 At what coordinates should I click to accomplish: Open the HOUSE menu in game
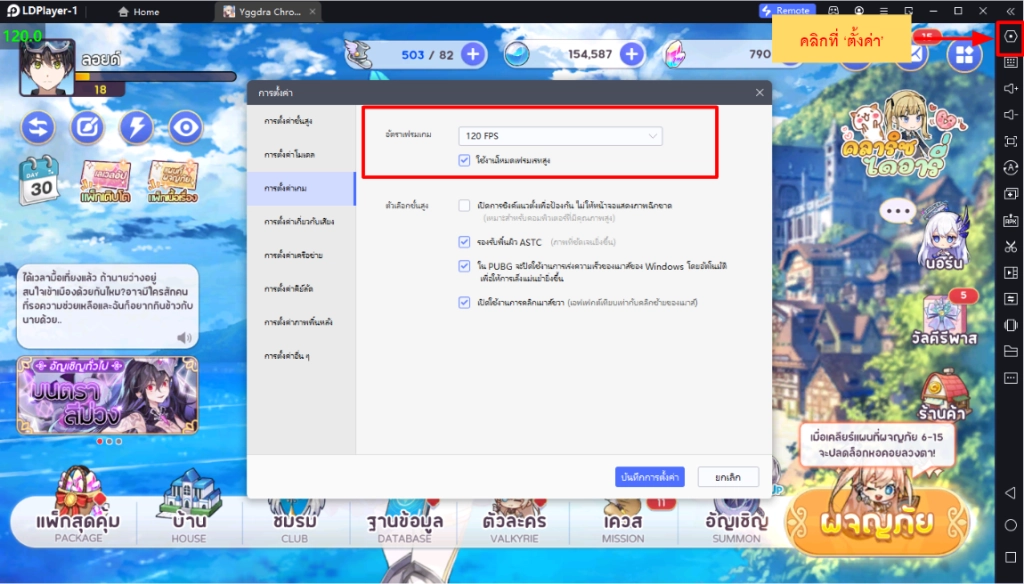(189, 508)
